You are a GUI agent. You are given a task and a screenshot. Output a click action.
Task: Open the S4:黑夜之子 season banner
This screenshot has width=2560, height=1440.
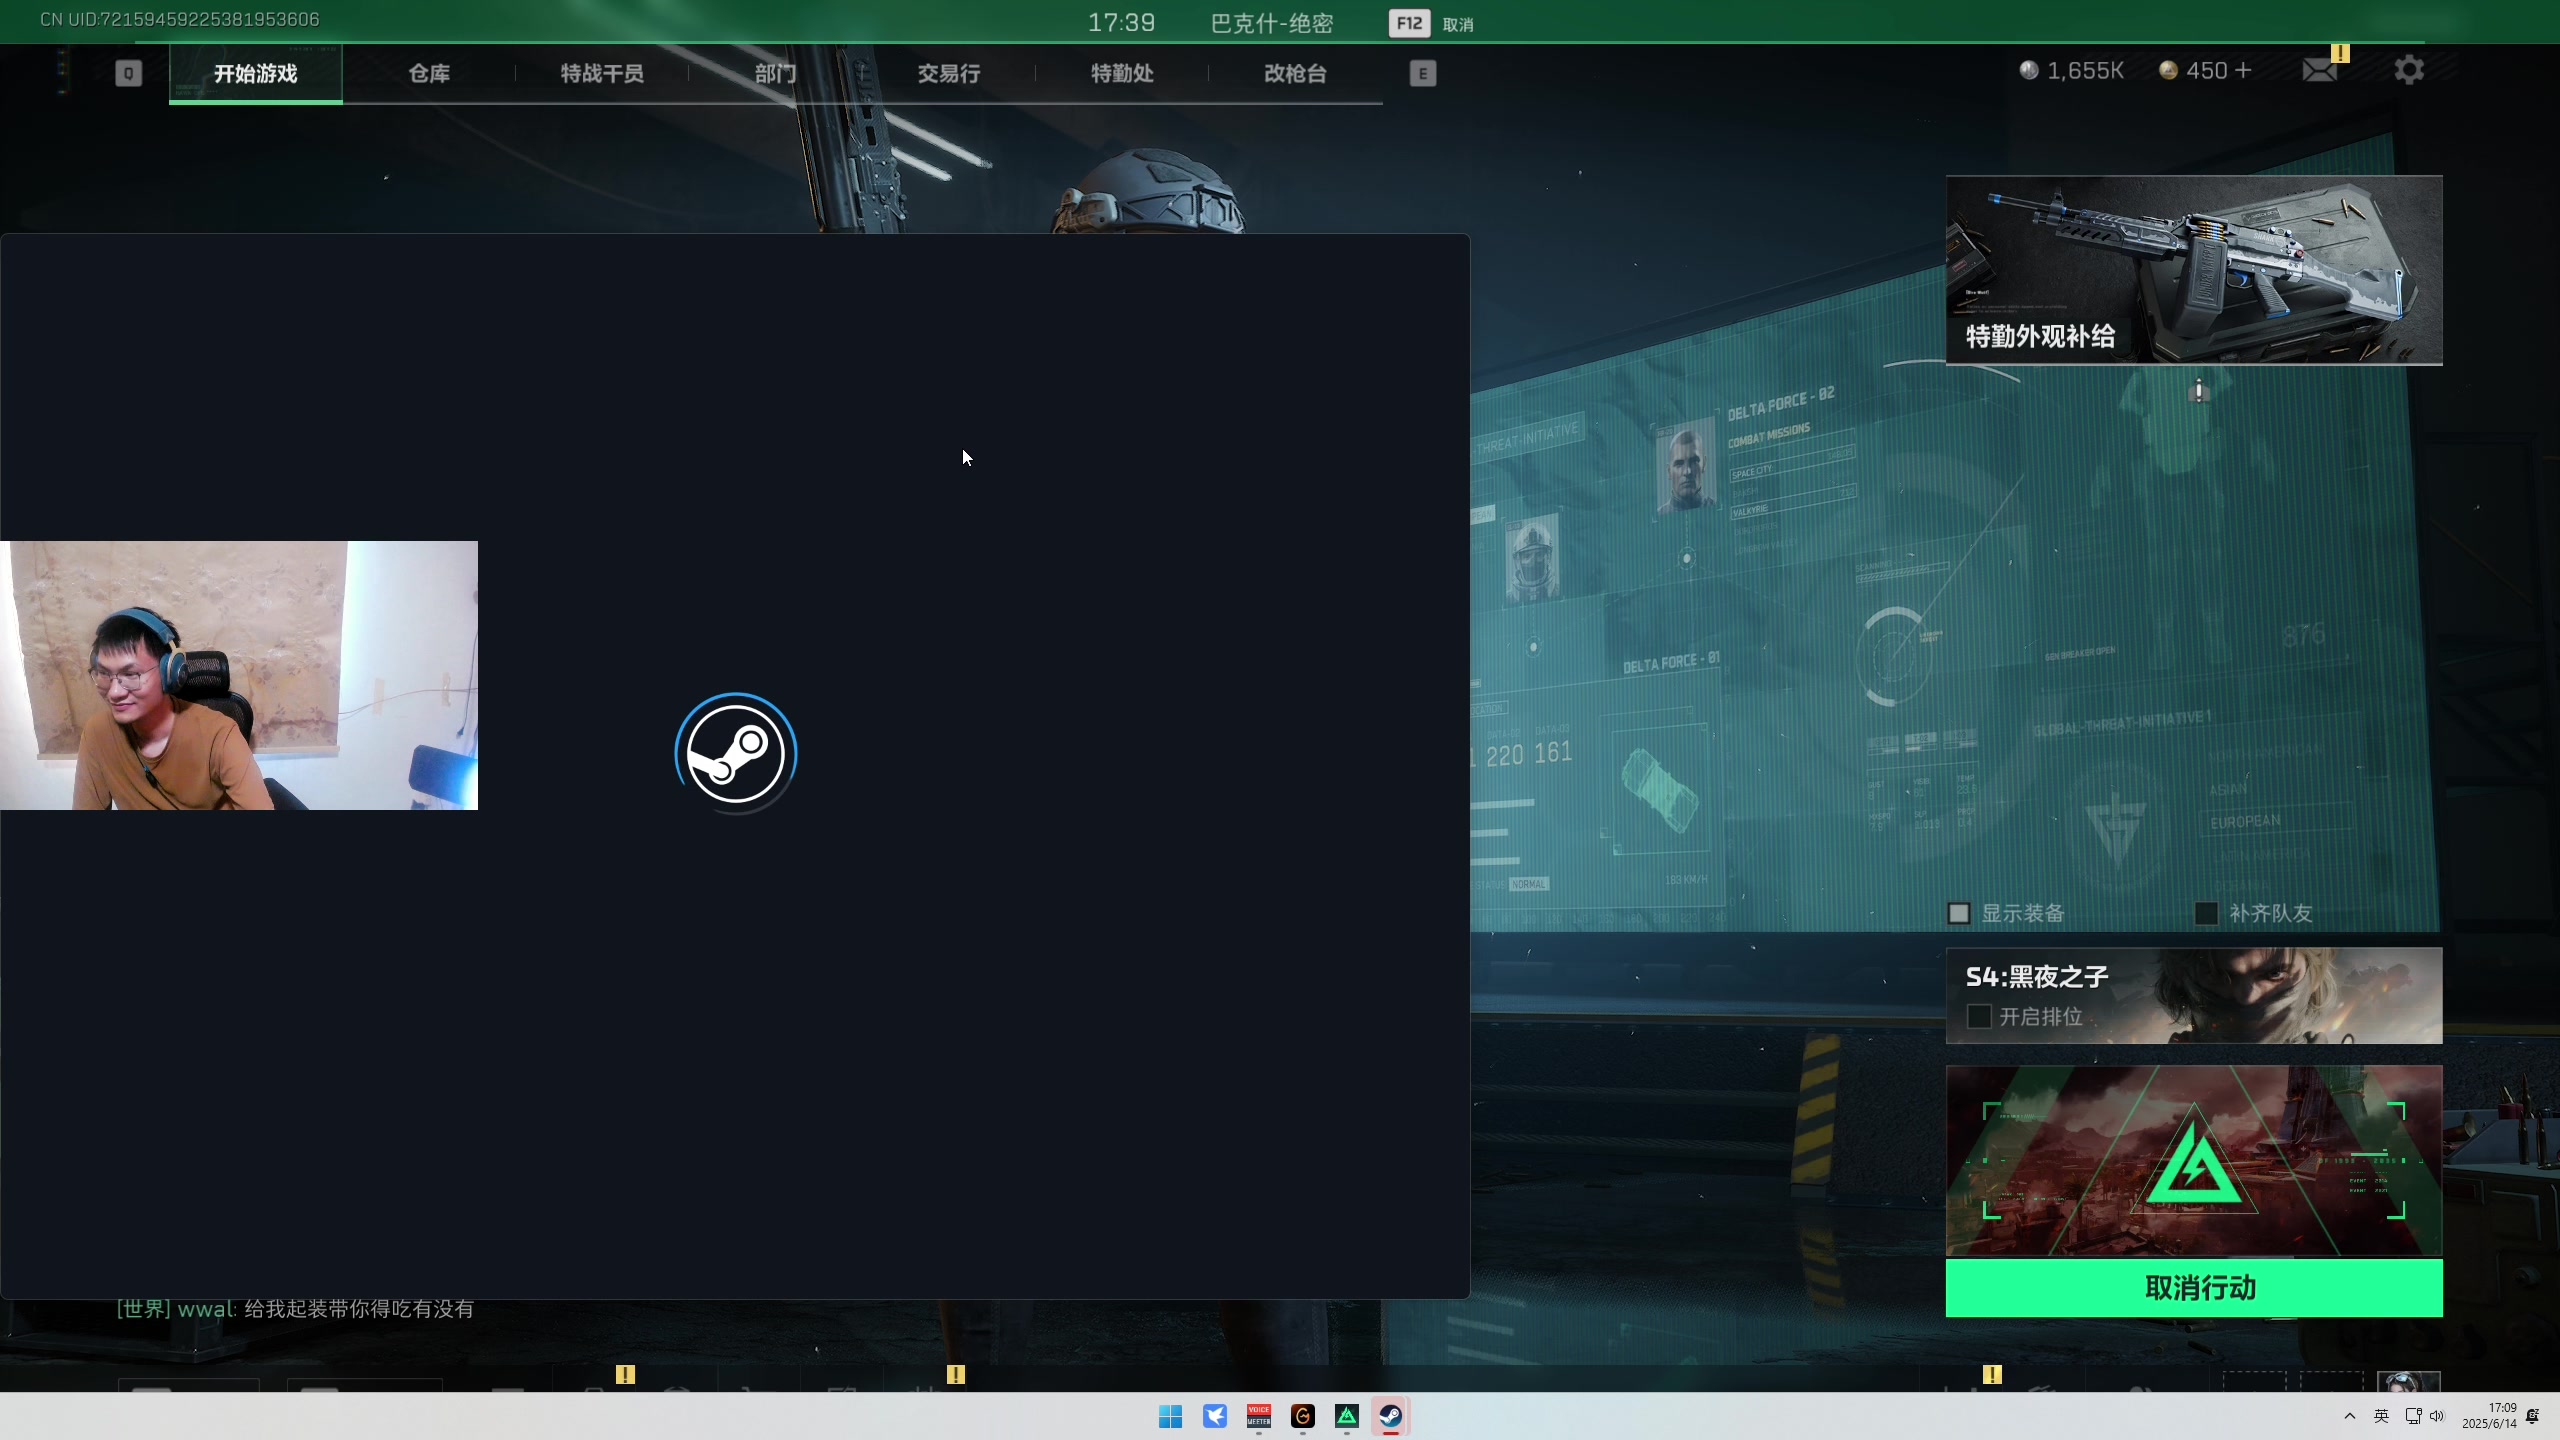(2194, 996)
